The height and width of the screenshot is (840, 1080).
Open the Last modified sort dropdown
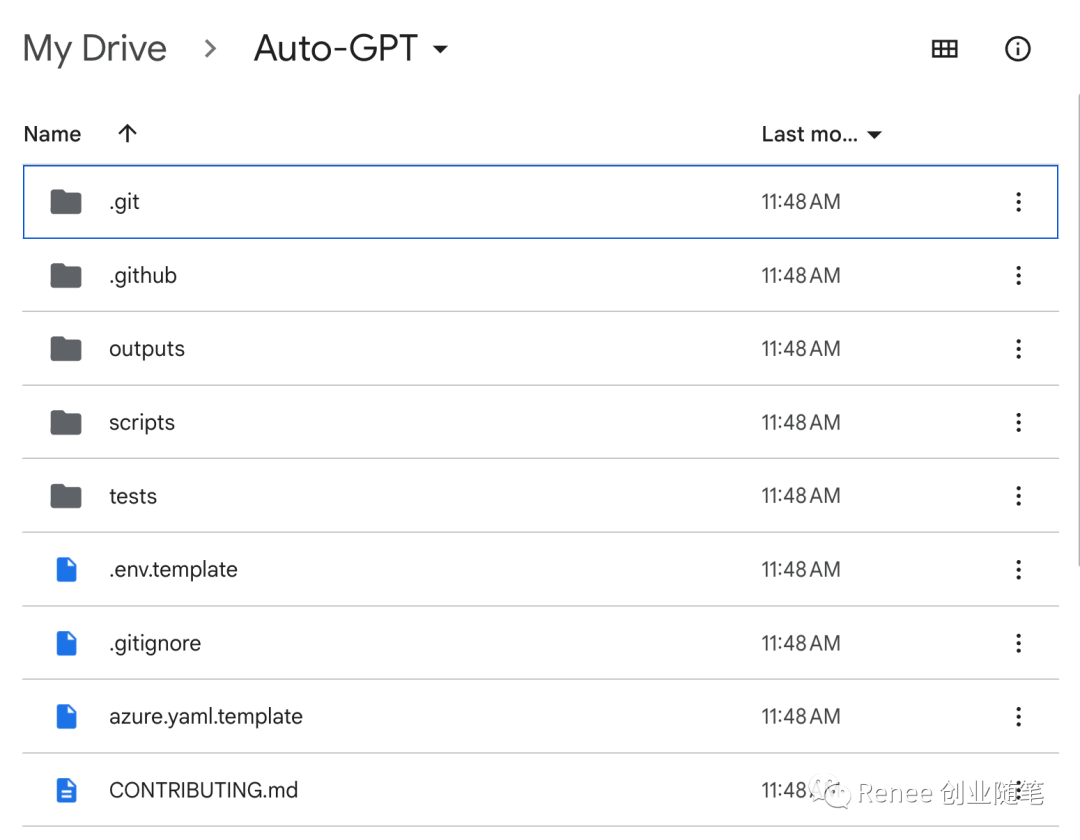[x=874, y=135]
